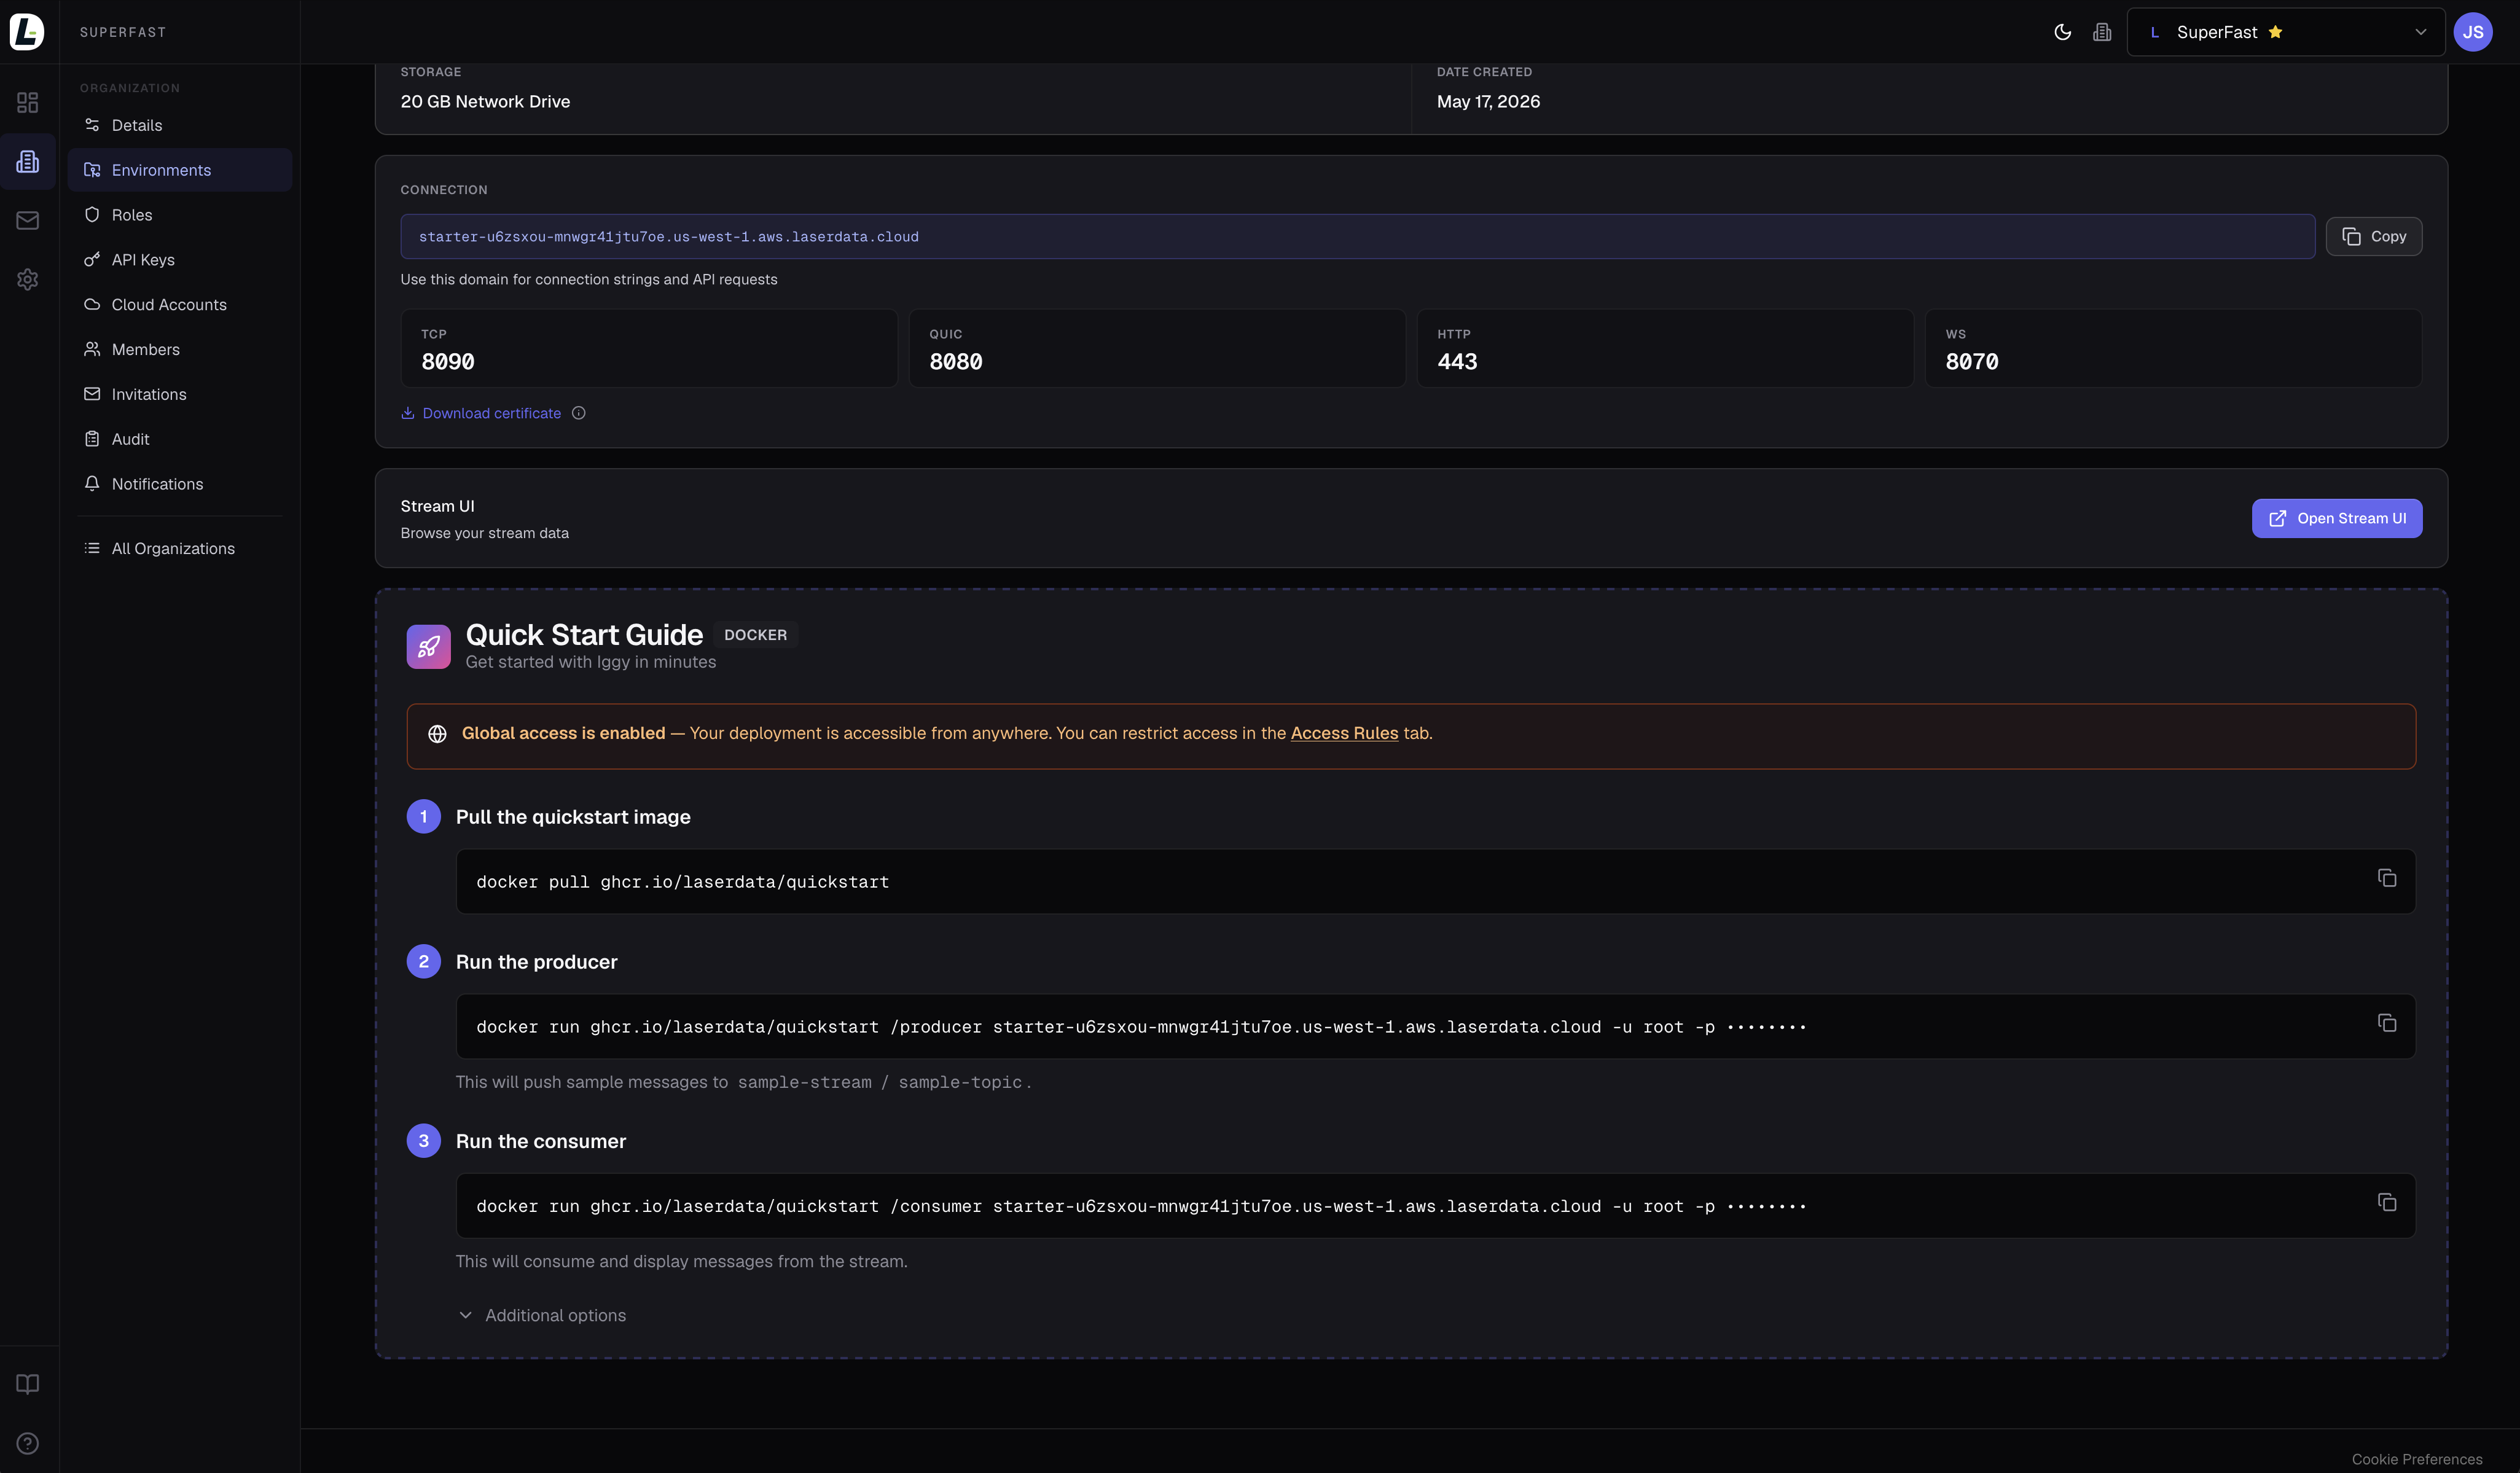Copy the producer docker run command
The height and width of the screenshot is (1473, 2520).
(x=2386, y=1023)
